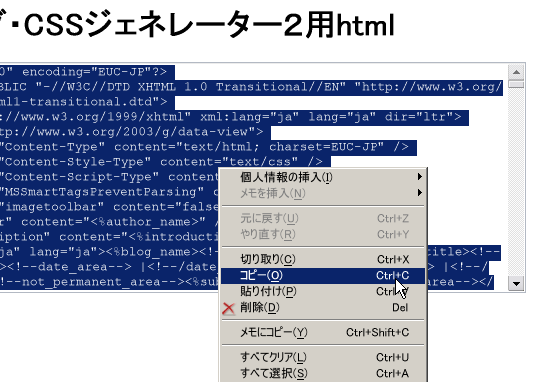Click コピー in the context menu
The width and height of the screenshot is (550, 382).
pyautogui.click(x=322, y=275)
